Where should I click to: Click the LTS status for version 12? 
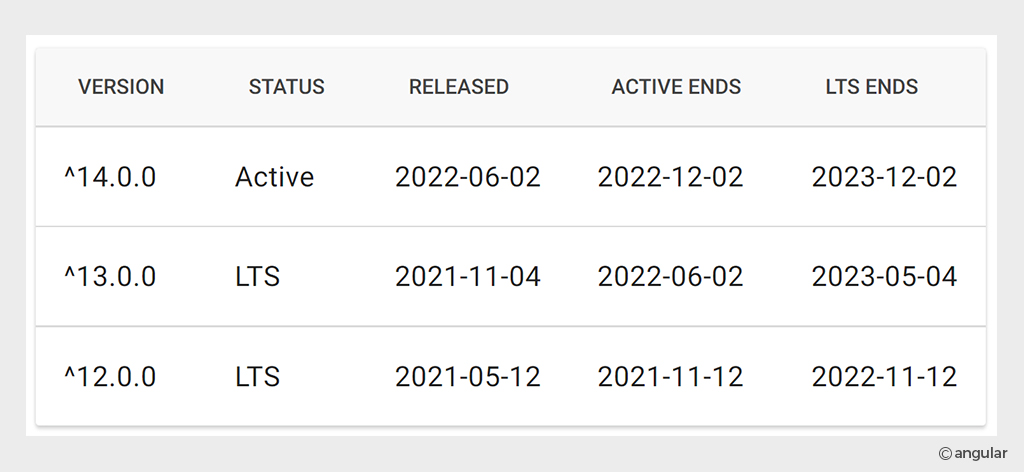(x=257, y=377)
